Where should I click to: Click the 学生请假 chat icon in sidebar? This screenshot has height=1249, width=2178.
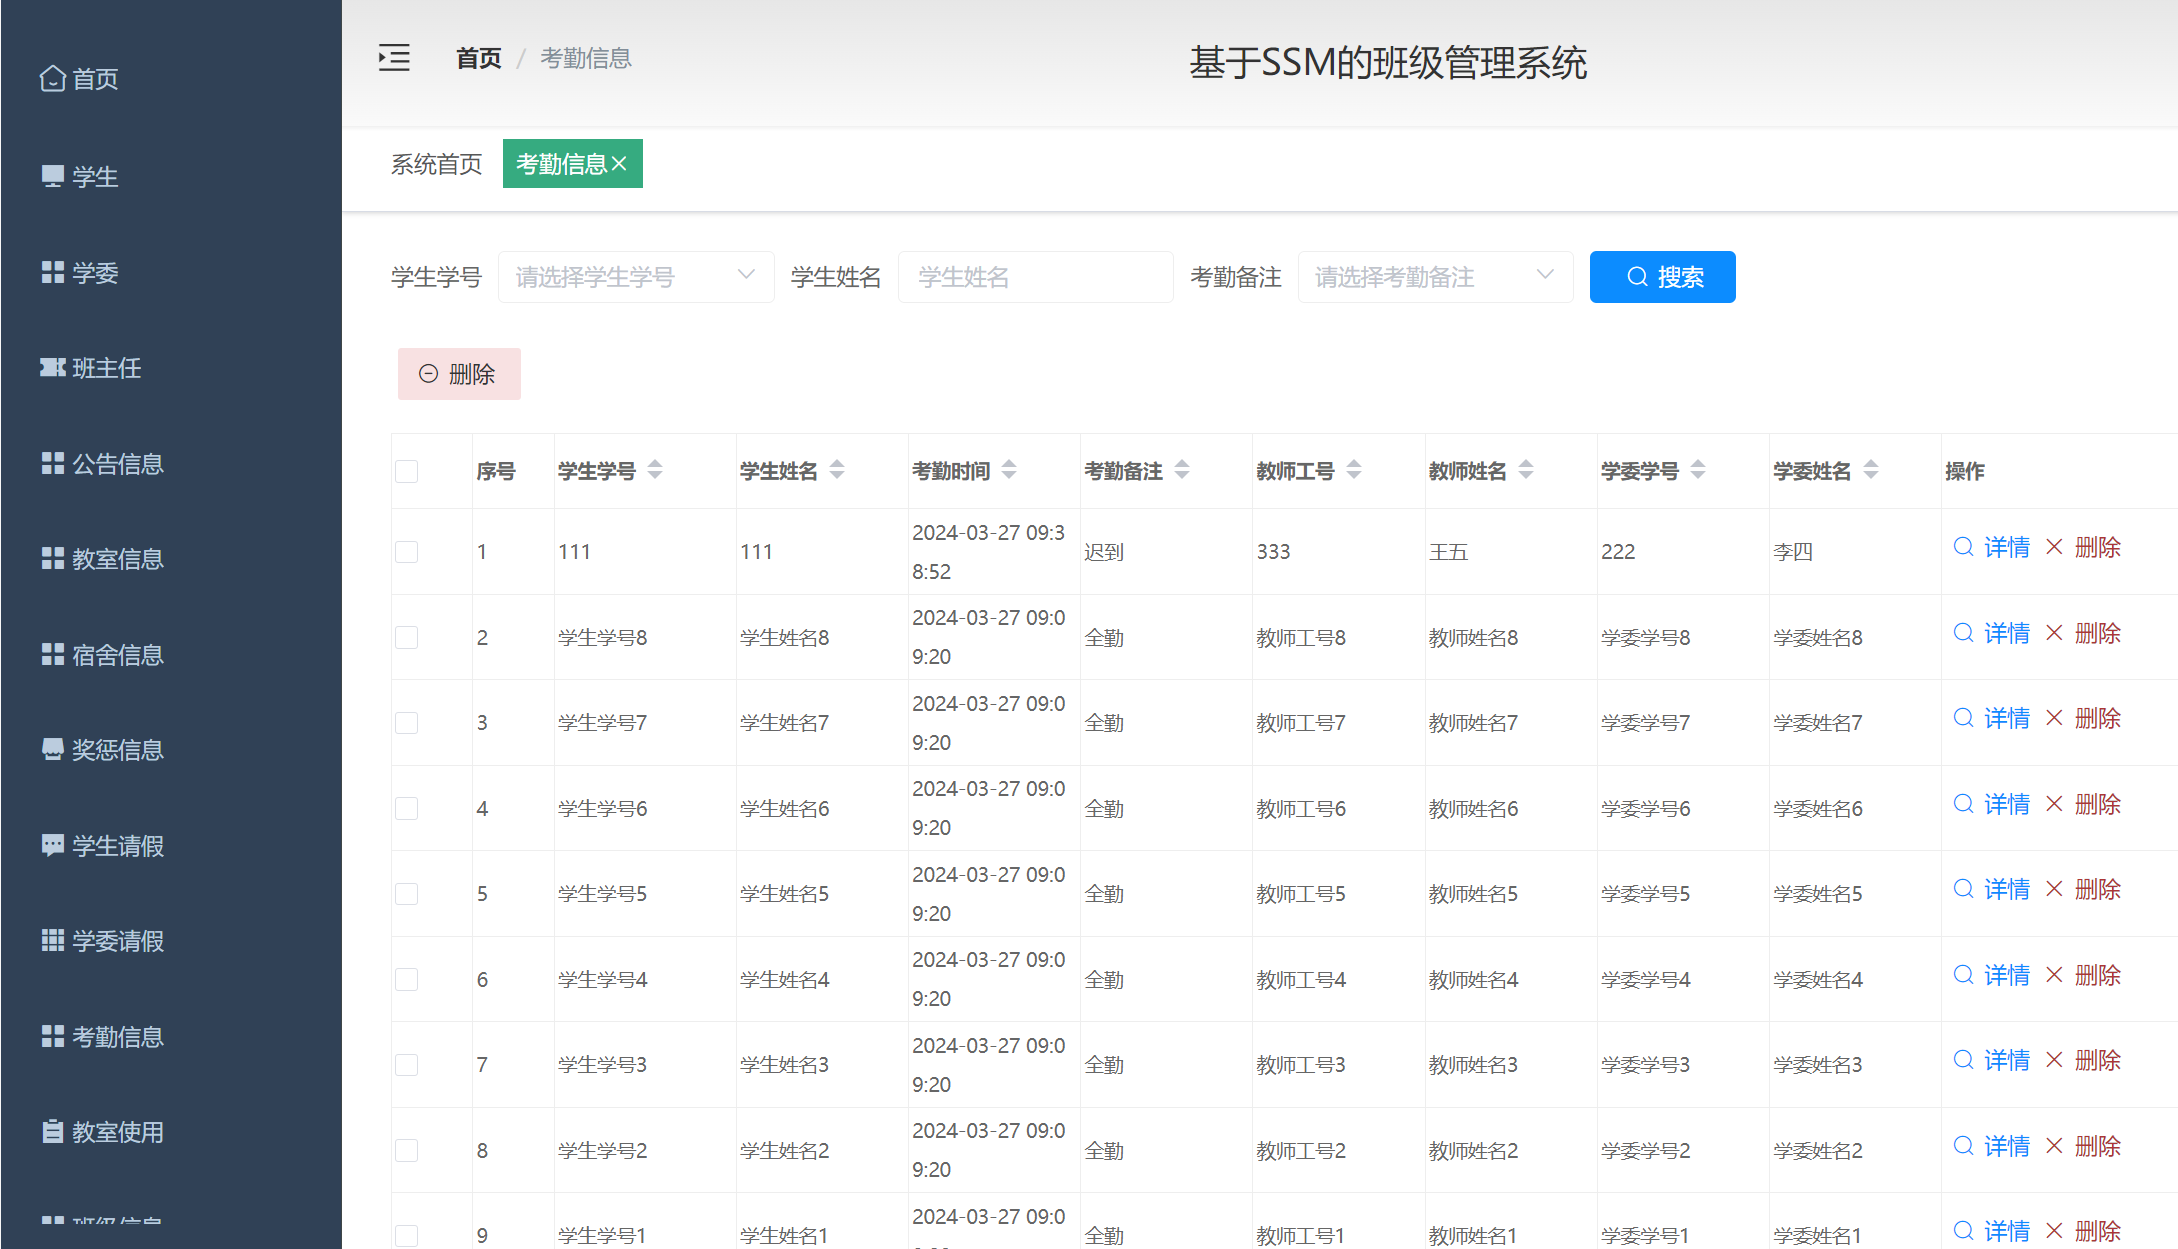point(53,845)
